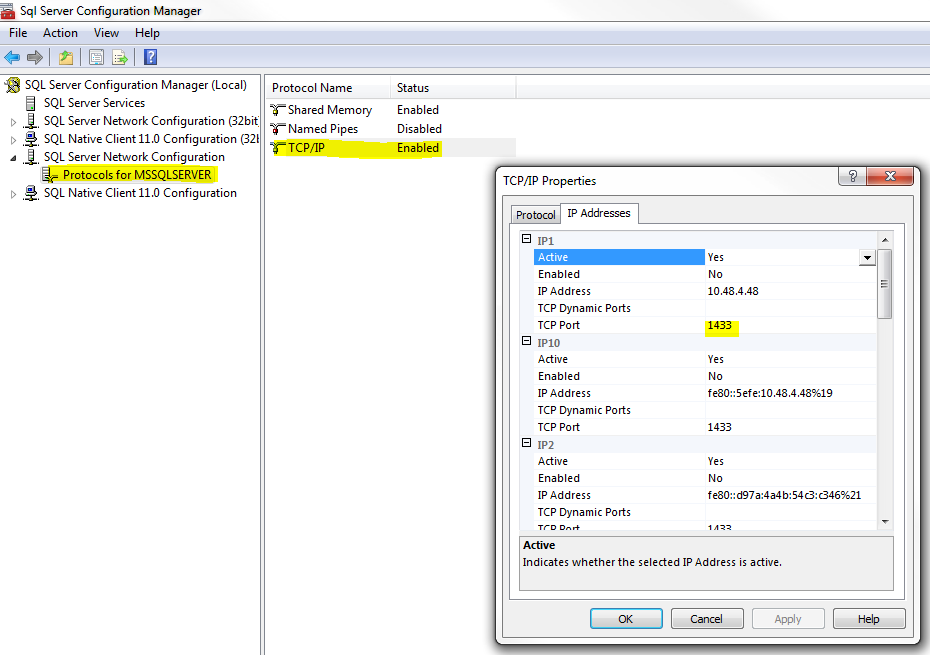Click IP10 address fe80::5efe:10.48.4.48%19
Image resolution: width=930 pixels, height=655 pixels.
(770, 393)
